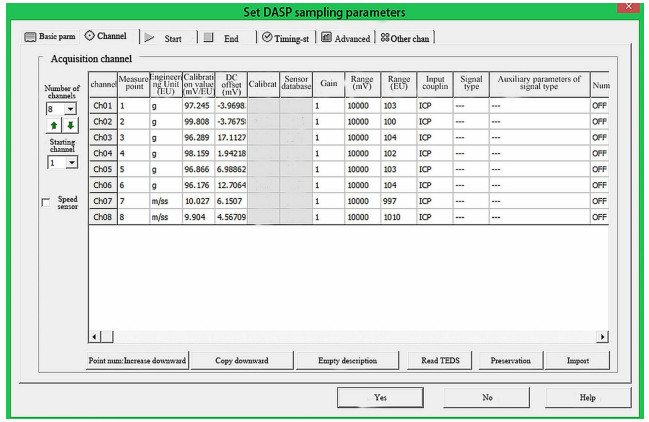Click the horizontal scrollbar right arrow
This screenshot has width=649, height=422.
(x=602, y=337)
